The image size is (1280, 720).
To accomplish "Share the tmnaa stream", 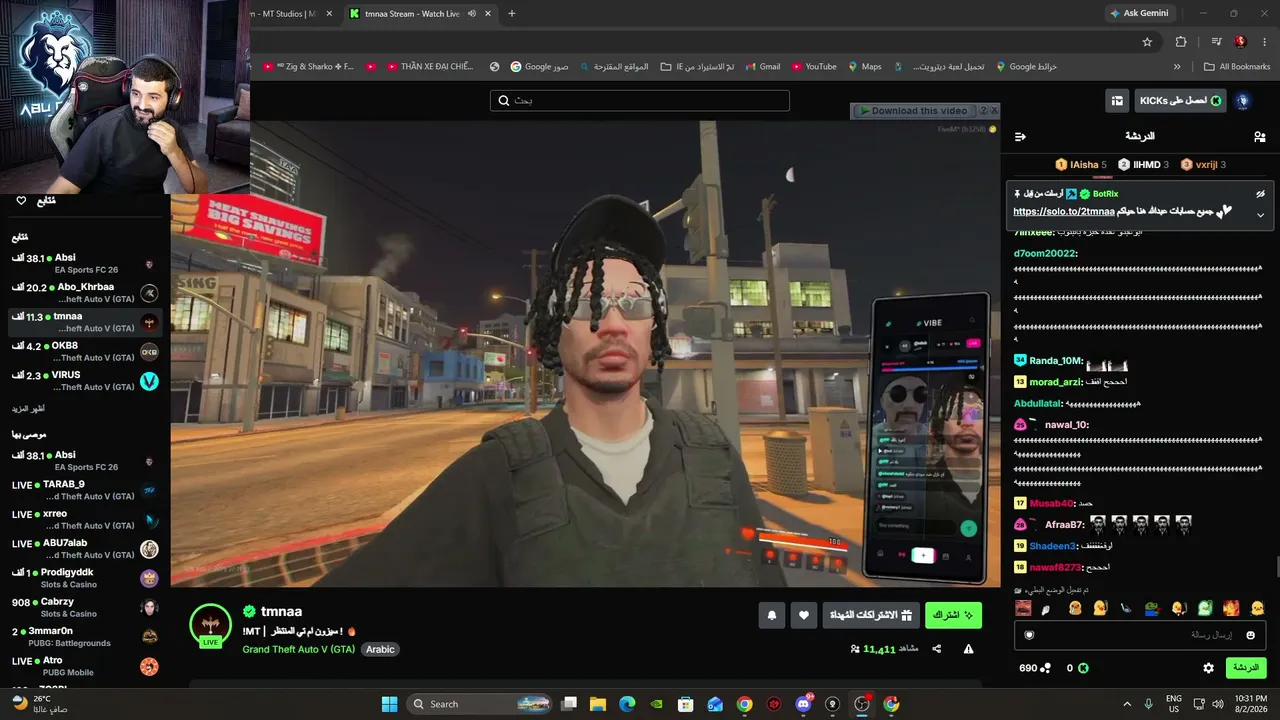I will (937, 649).
